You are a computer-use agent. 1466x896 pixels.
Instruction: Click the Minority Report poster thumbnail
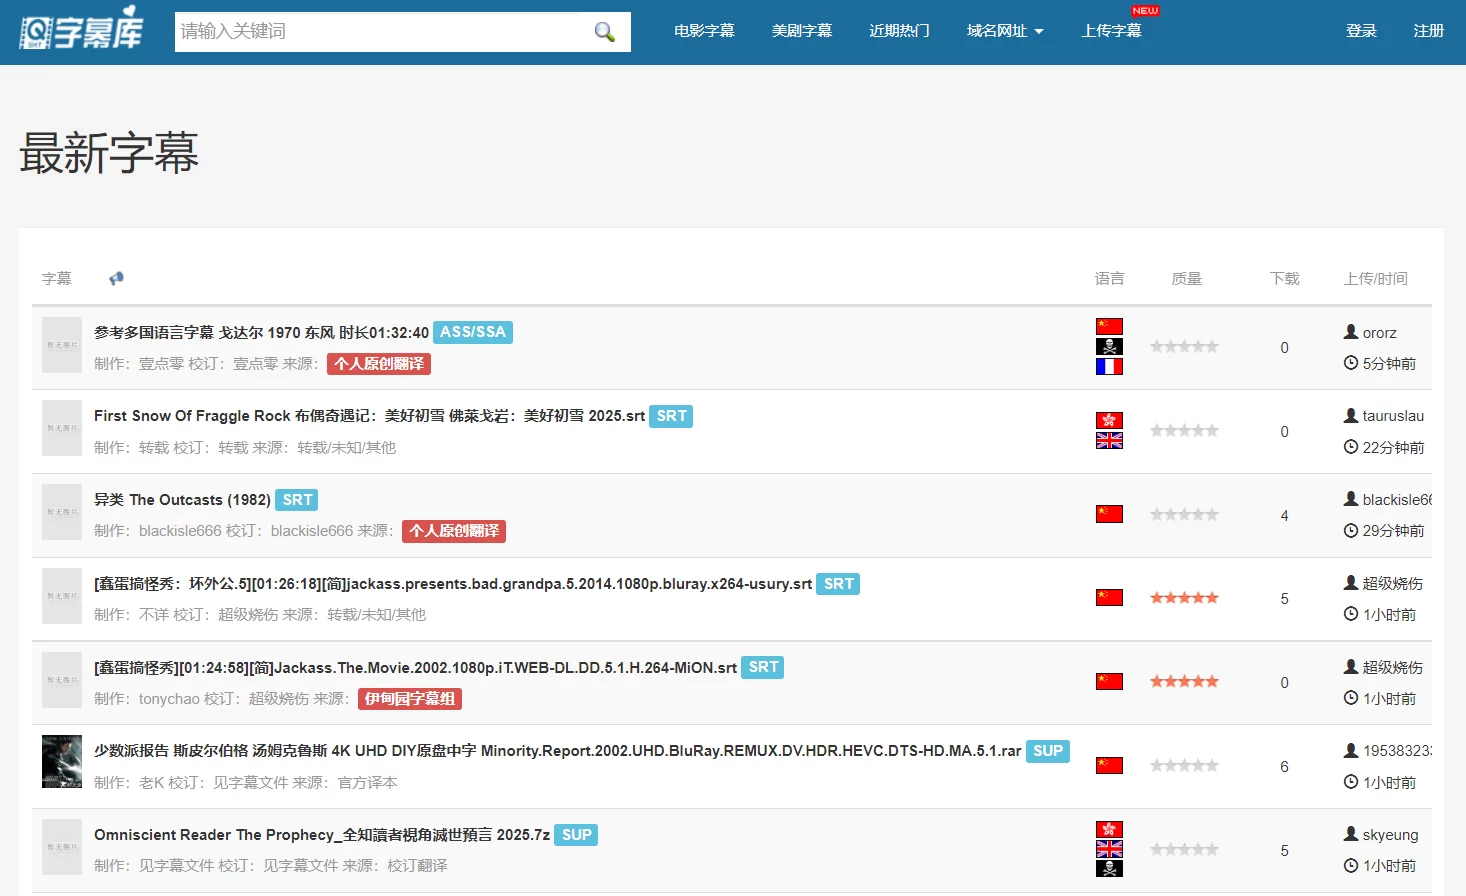(x=62, y=762)
